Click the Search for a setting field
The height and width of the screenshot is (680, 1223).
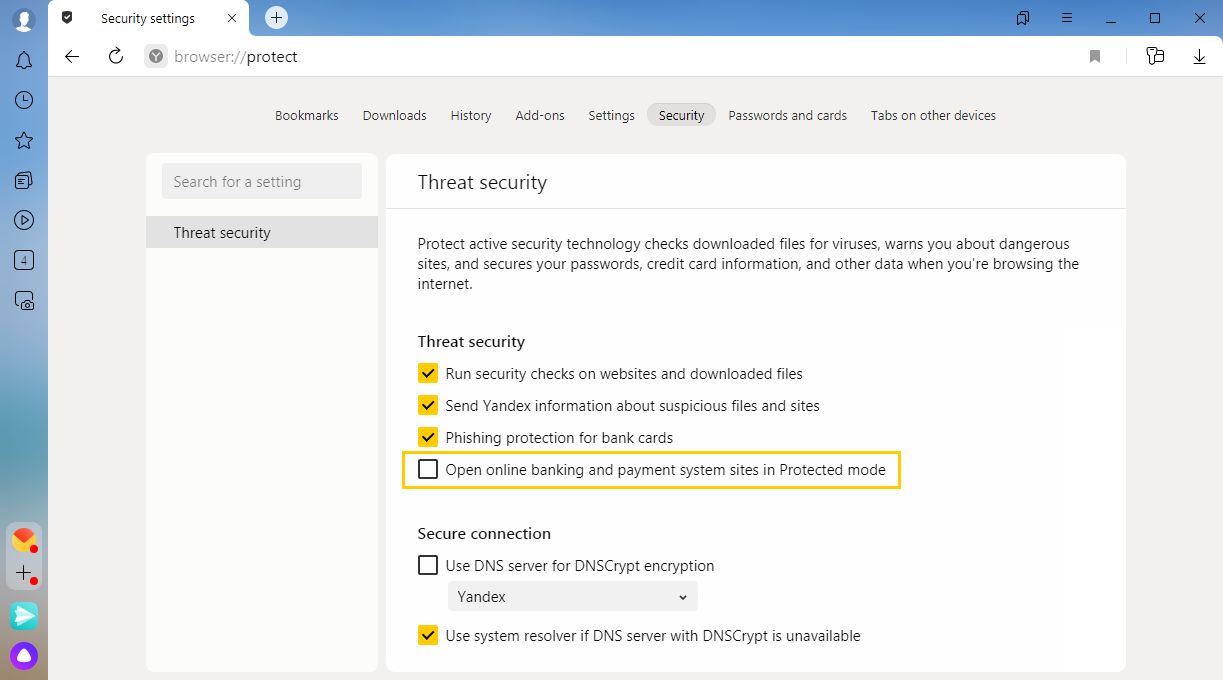[x=262, y=182]
